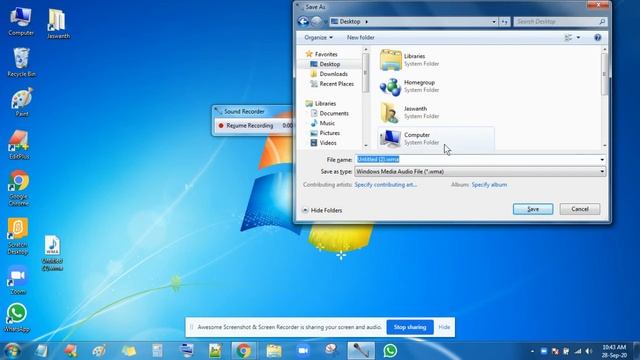Open the Organize dropdown menu
The height and width of the screenshot is (360, 640).
pyautogui.click(x=318, y=38)
